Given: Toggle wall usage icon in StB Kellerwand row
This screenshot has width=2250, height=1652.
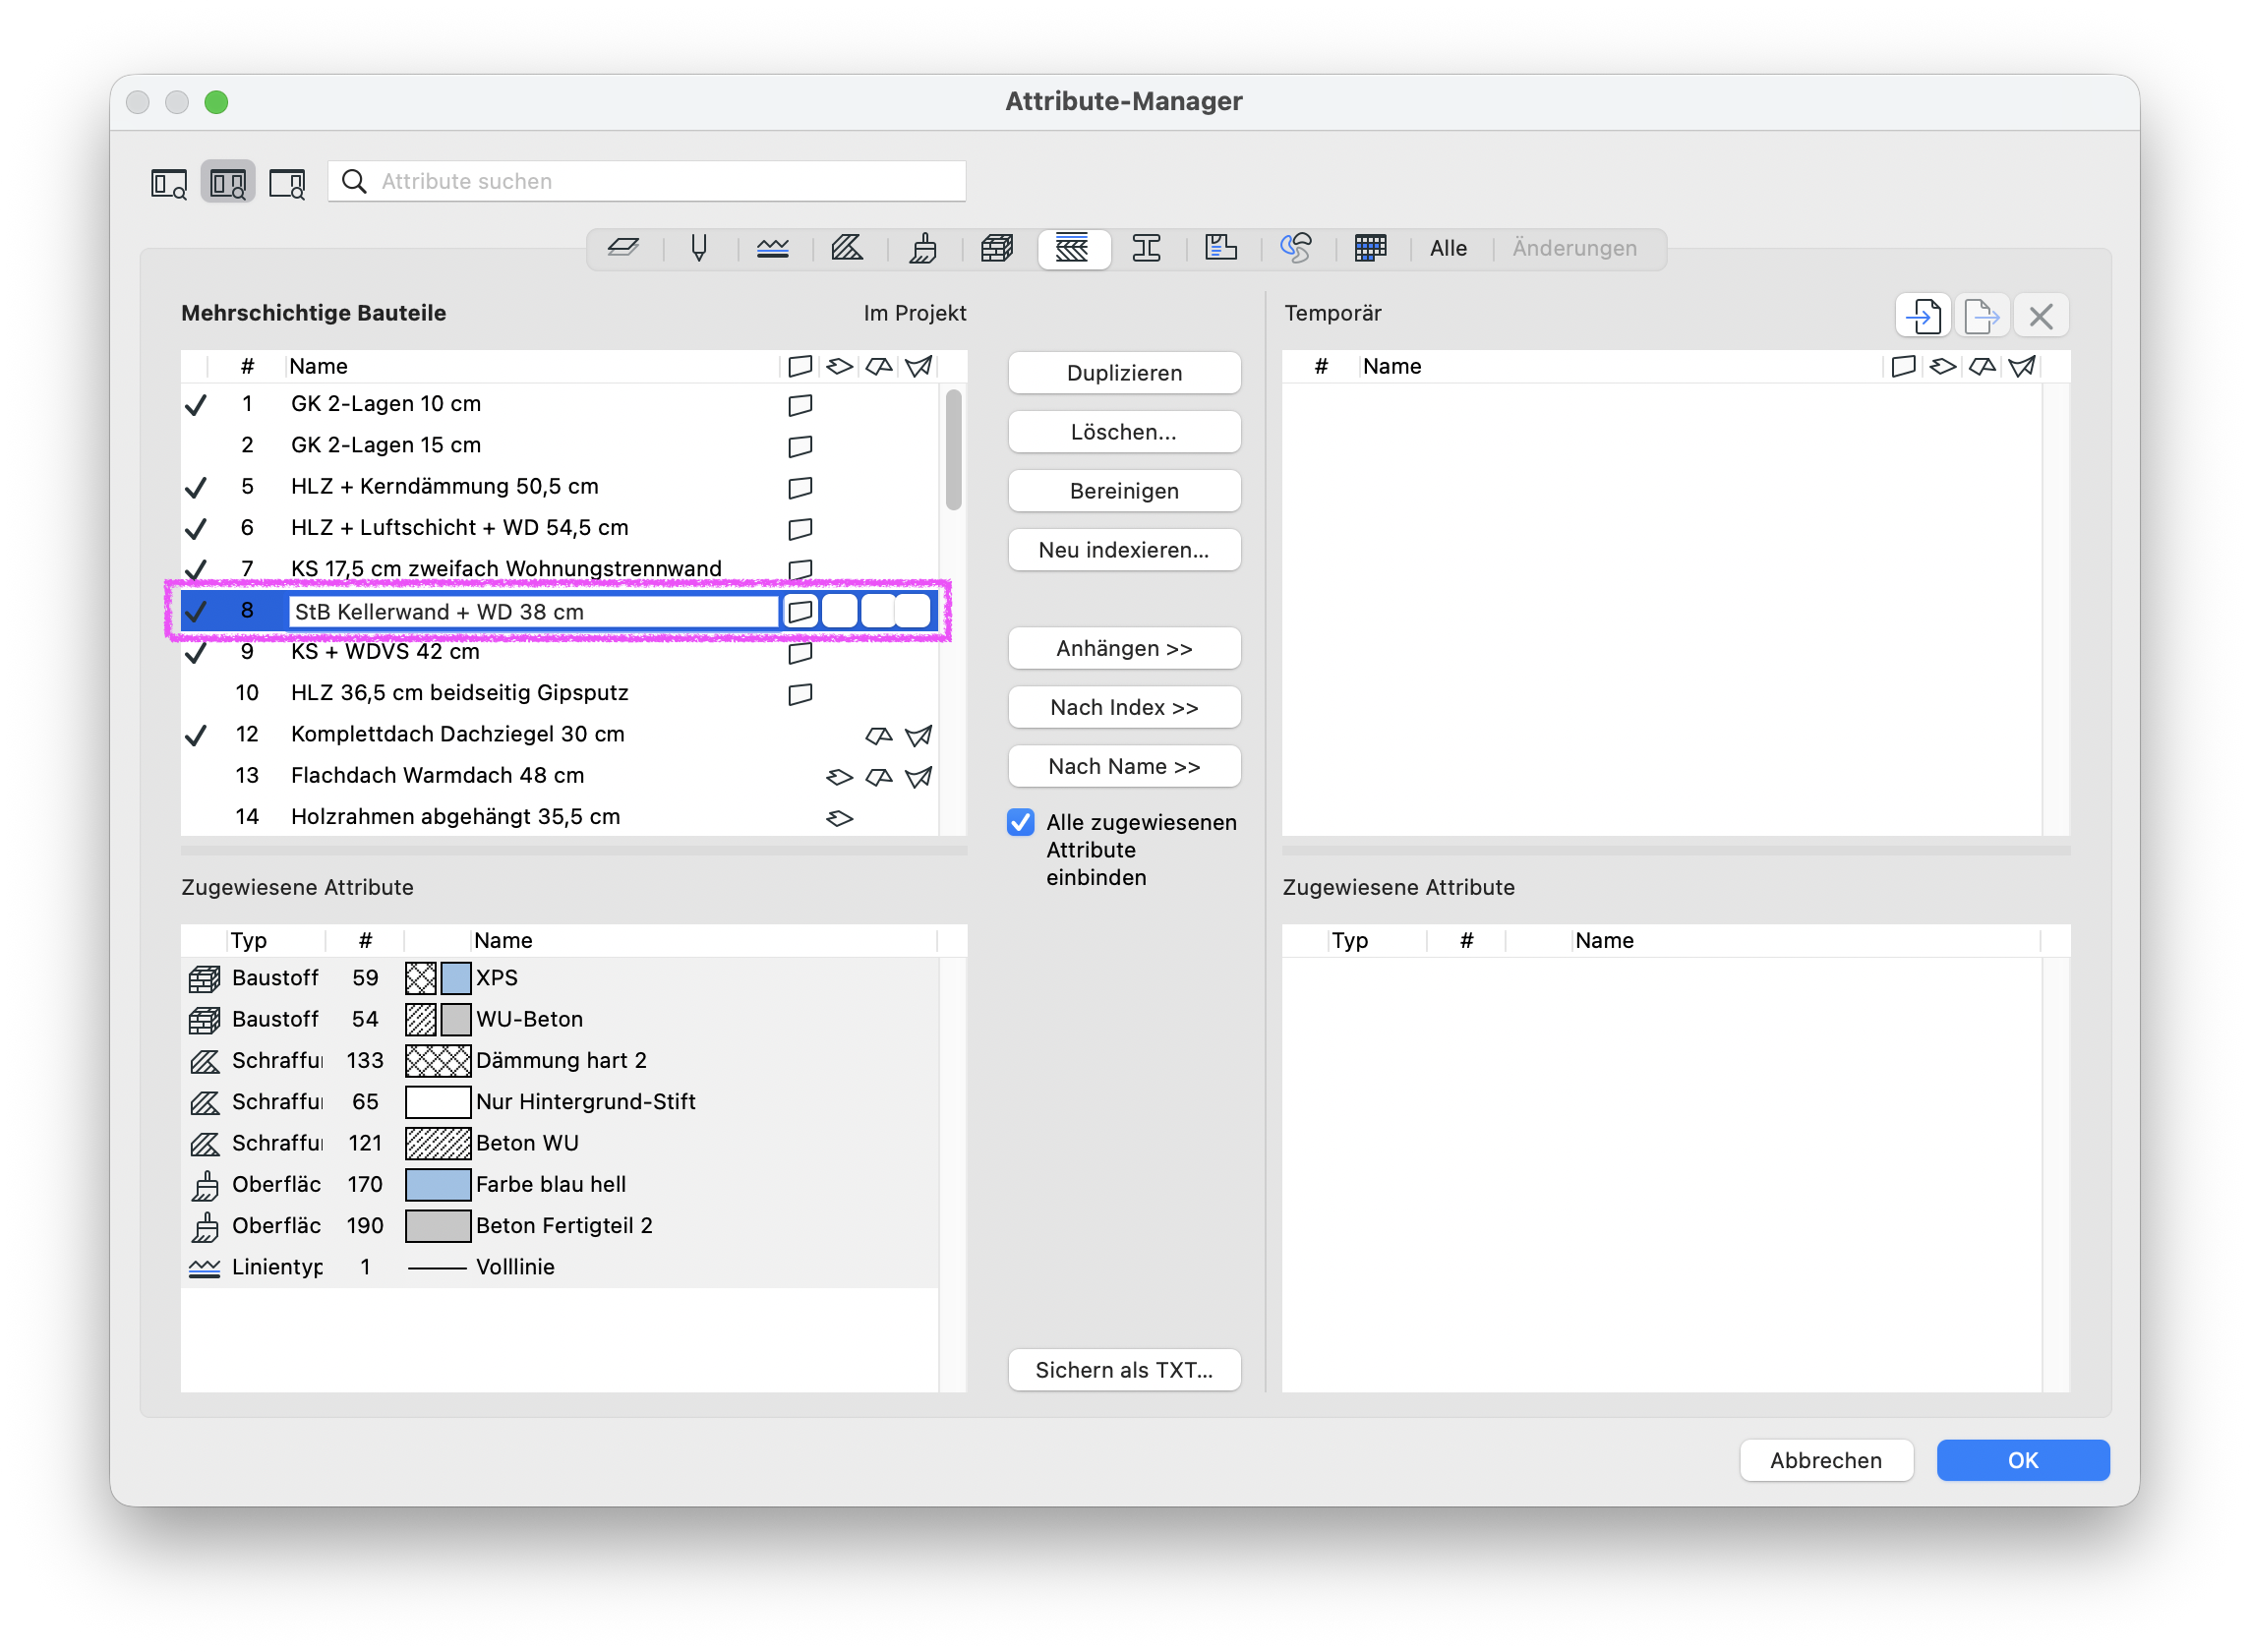Looking at the screenshot, I should pos(799,611).
